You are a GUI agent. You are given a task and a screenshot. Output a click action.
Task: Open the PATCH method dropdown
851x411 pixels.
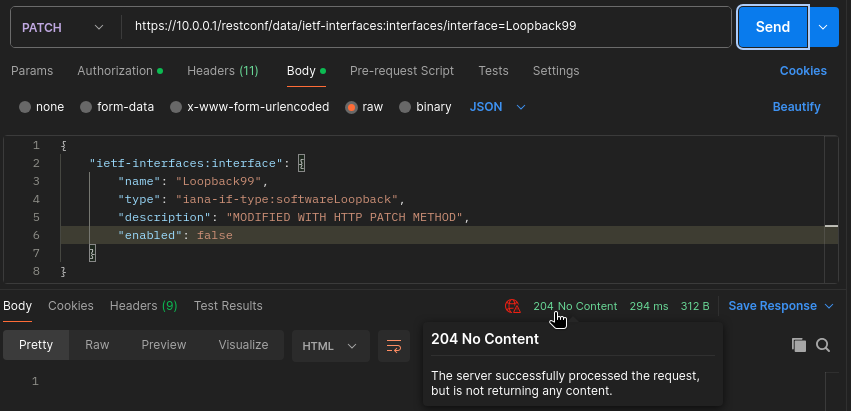62,27
